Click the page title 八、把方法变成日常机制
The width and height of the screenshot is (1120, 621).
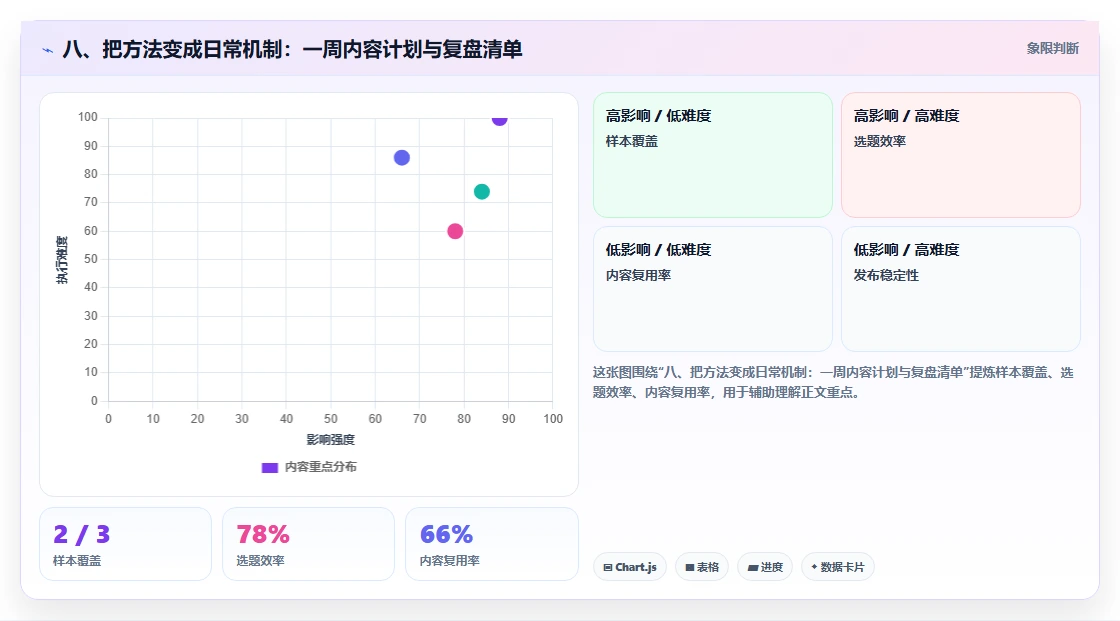[292, 49]
